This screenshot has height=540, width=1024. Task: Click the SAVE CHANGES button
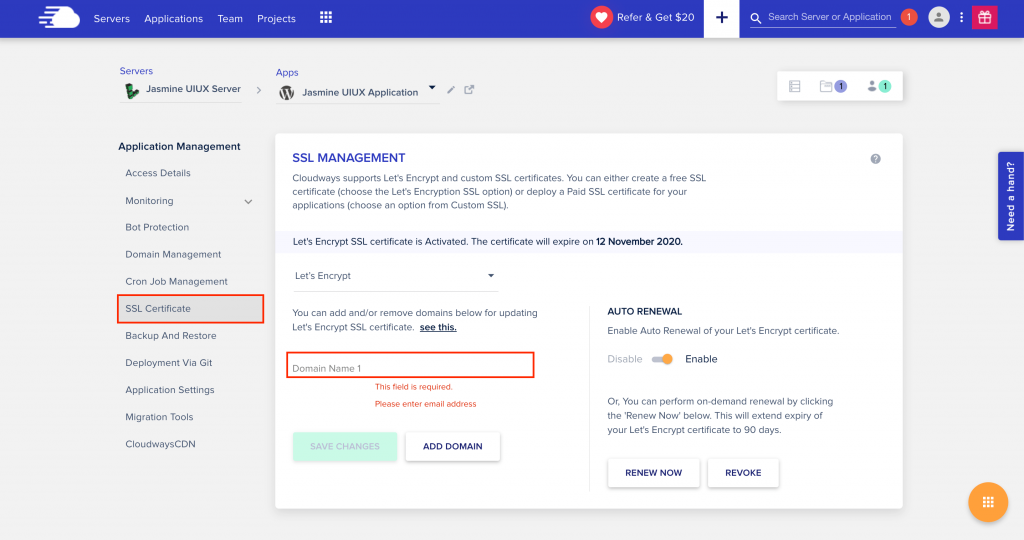(345, 447)
